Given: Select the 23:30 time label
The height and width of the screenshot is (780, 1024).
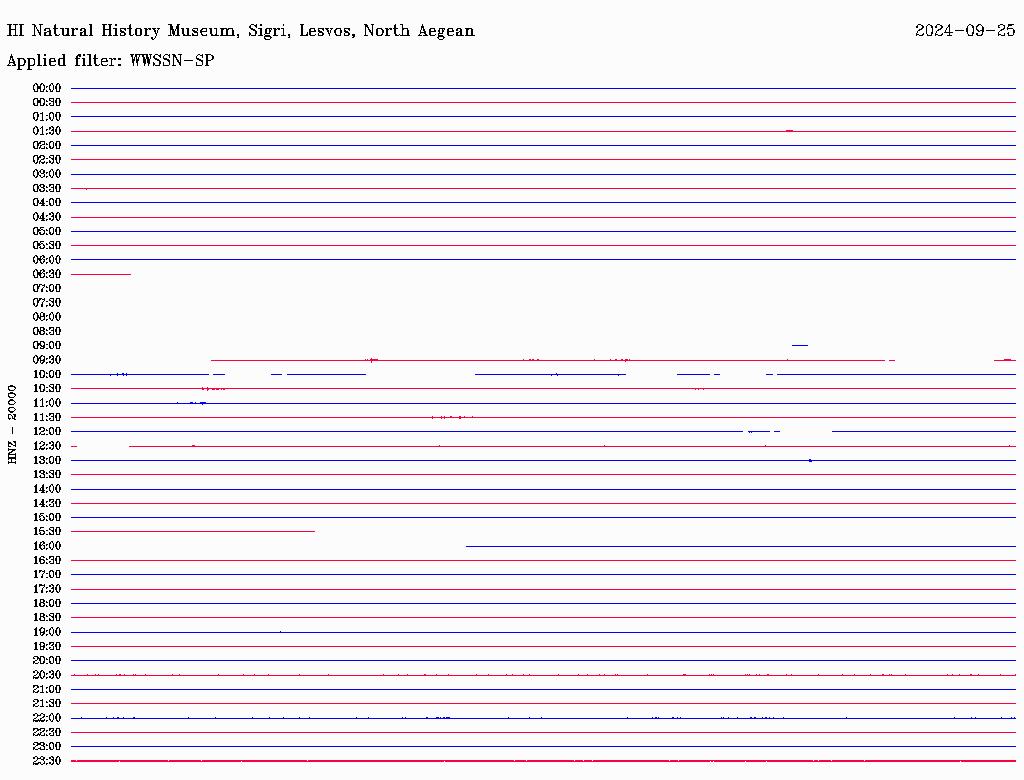Looking at the screenshot, I should (x=47, y=761).
